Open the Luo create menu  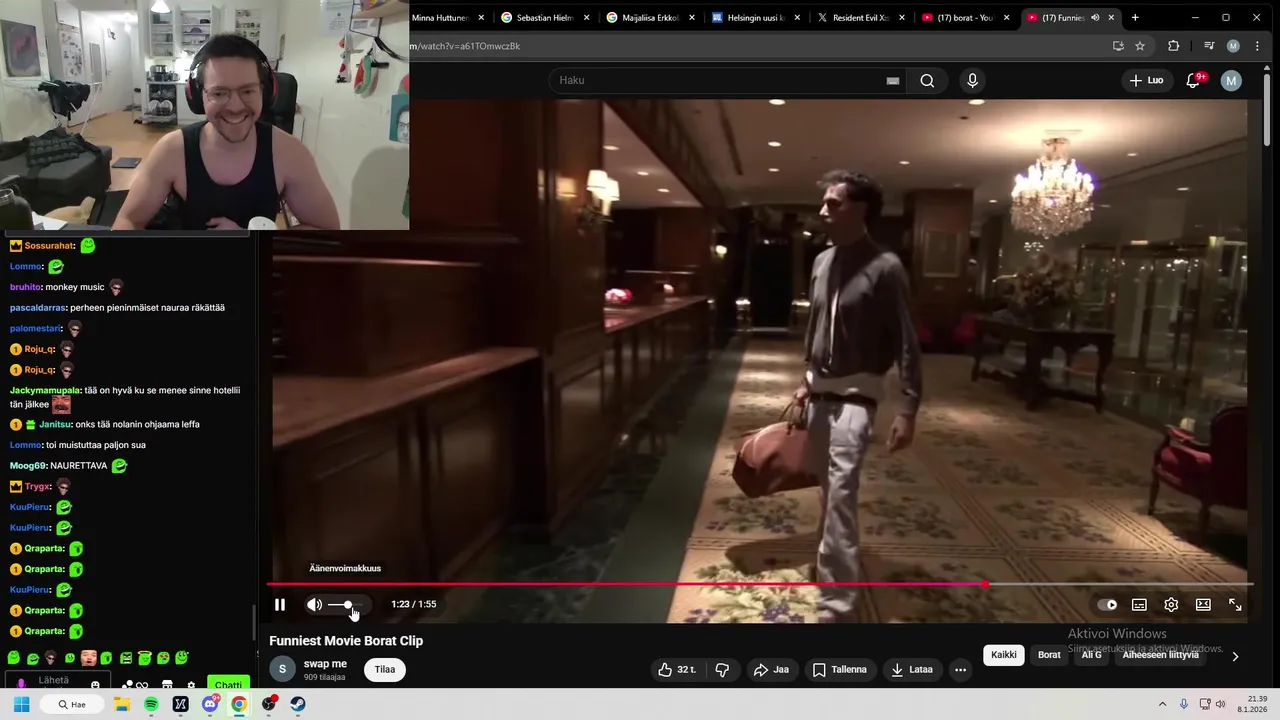(1146, 80)
